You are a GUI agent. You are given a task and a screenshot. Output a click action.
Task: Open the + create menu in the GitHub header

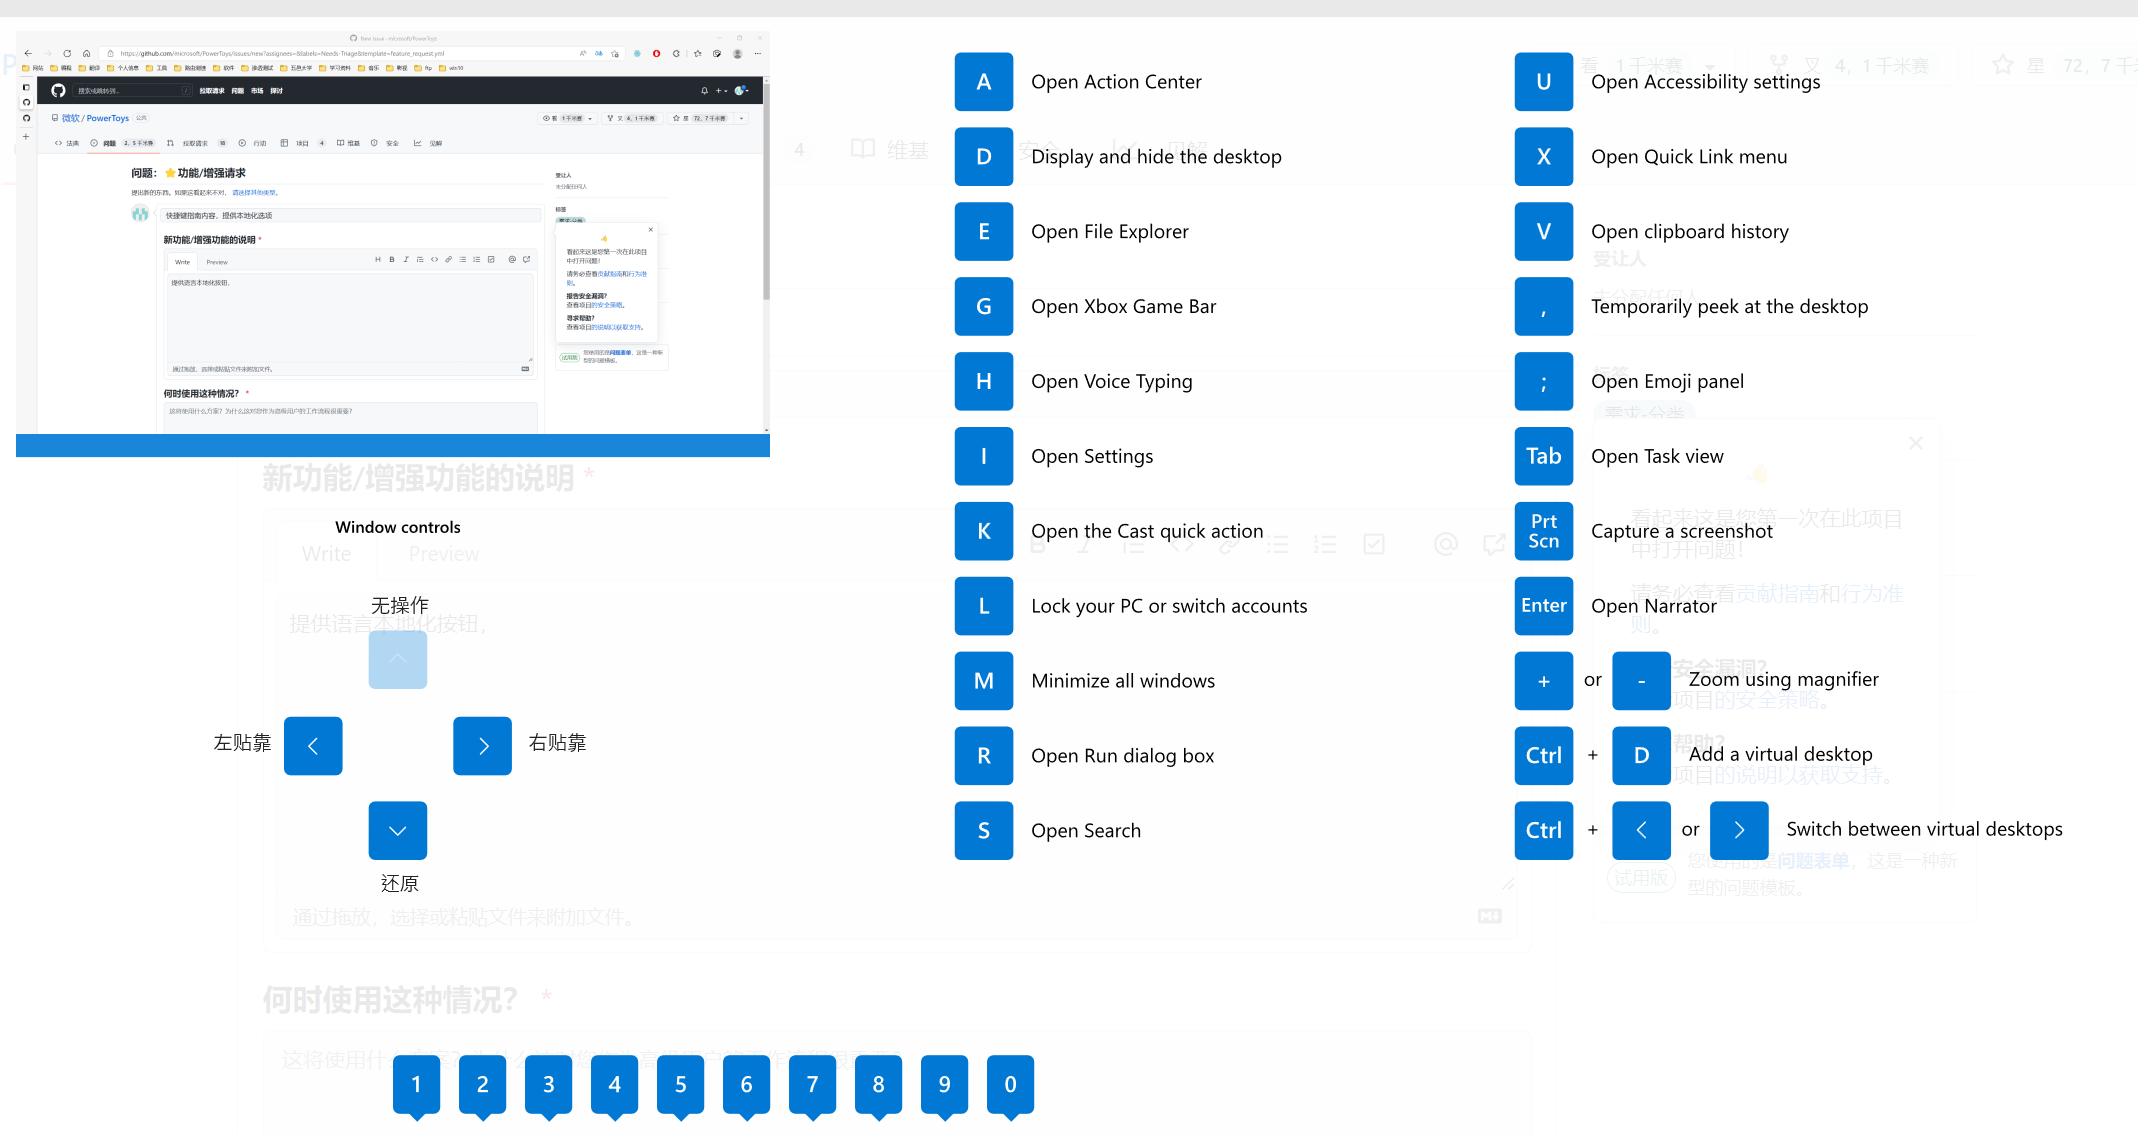[x=719, y=91]
